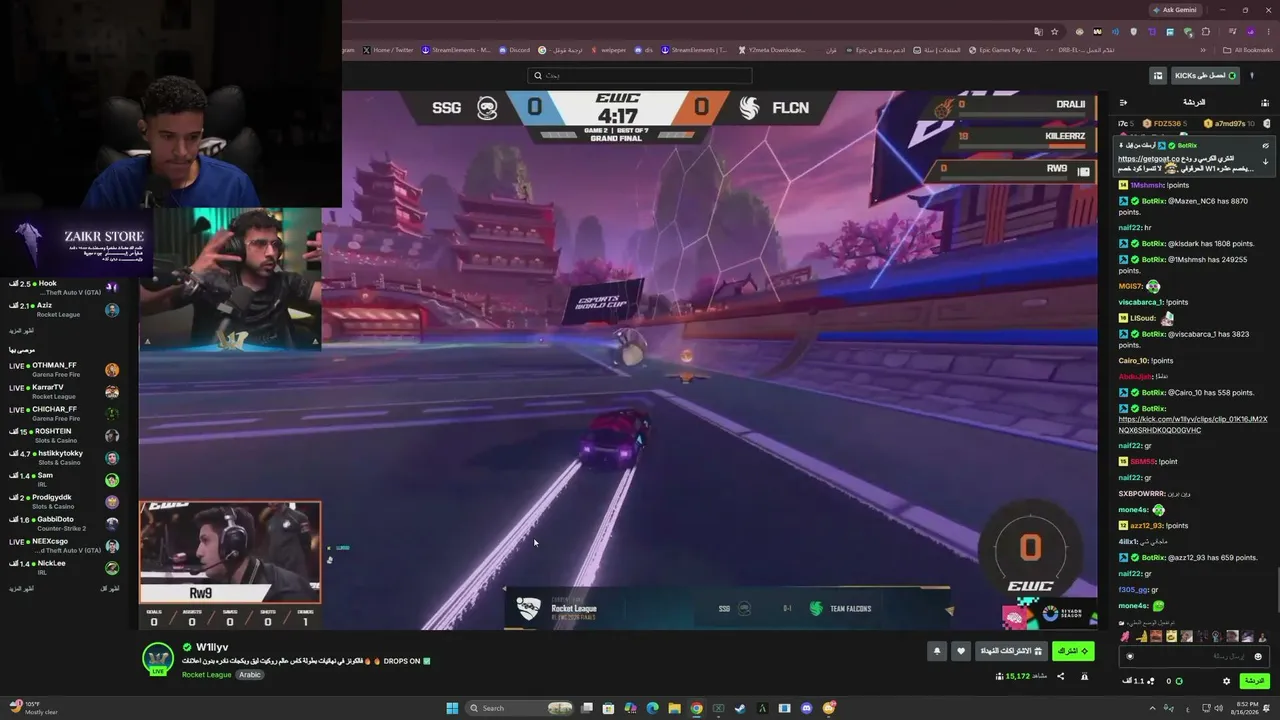Click the W1llyv streamer avatar
Viewport: 1280px width, 720px height.
[158, 660]
